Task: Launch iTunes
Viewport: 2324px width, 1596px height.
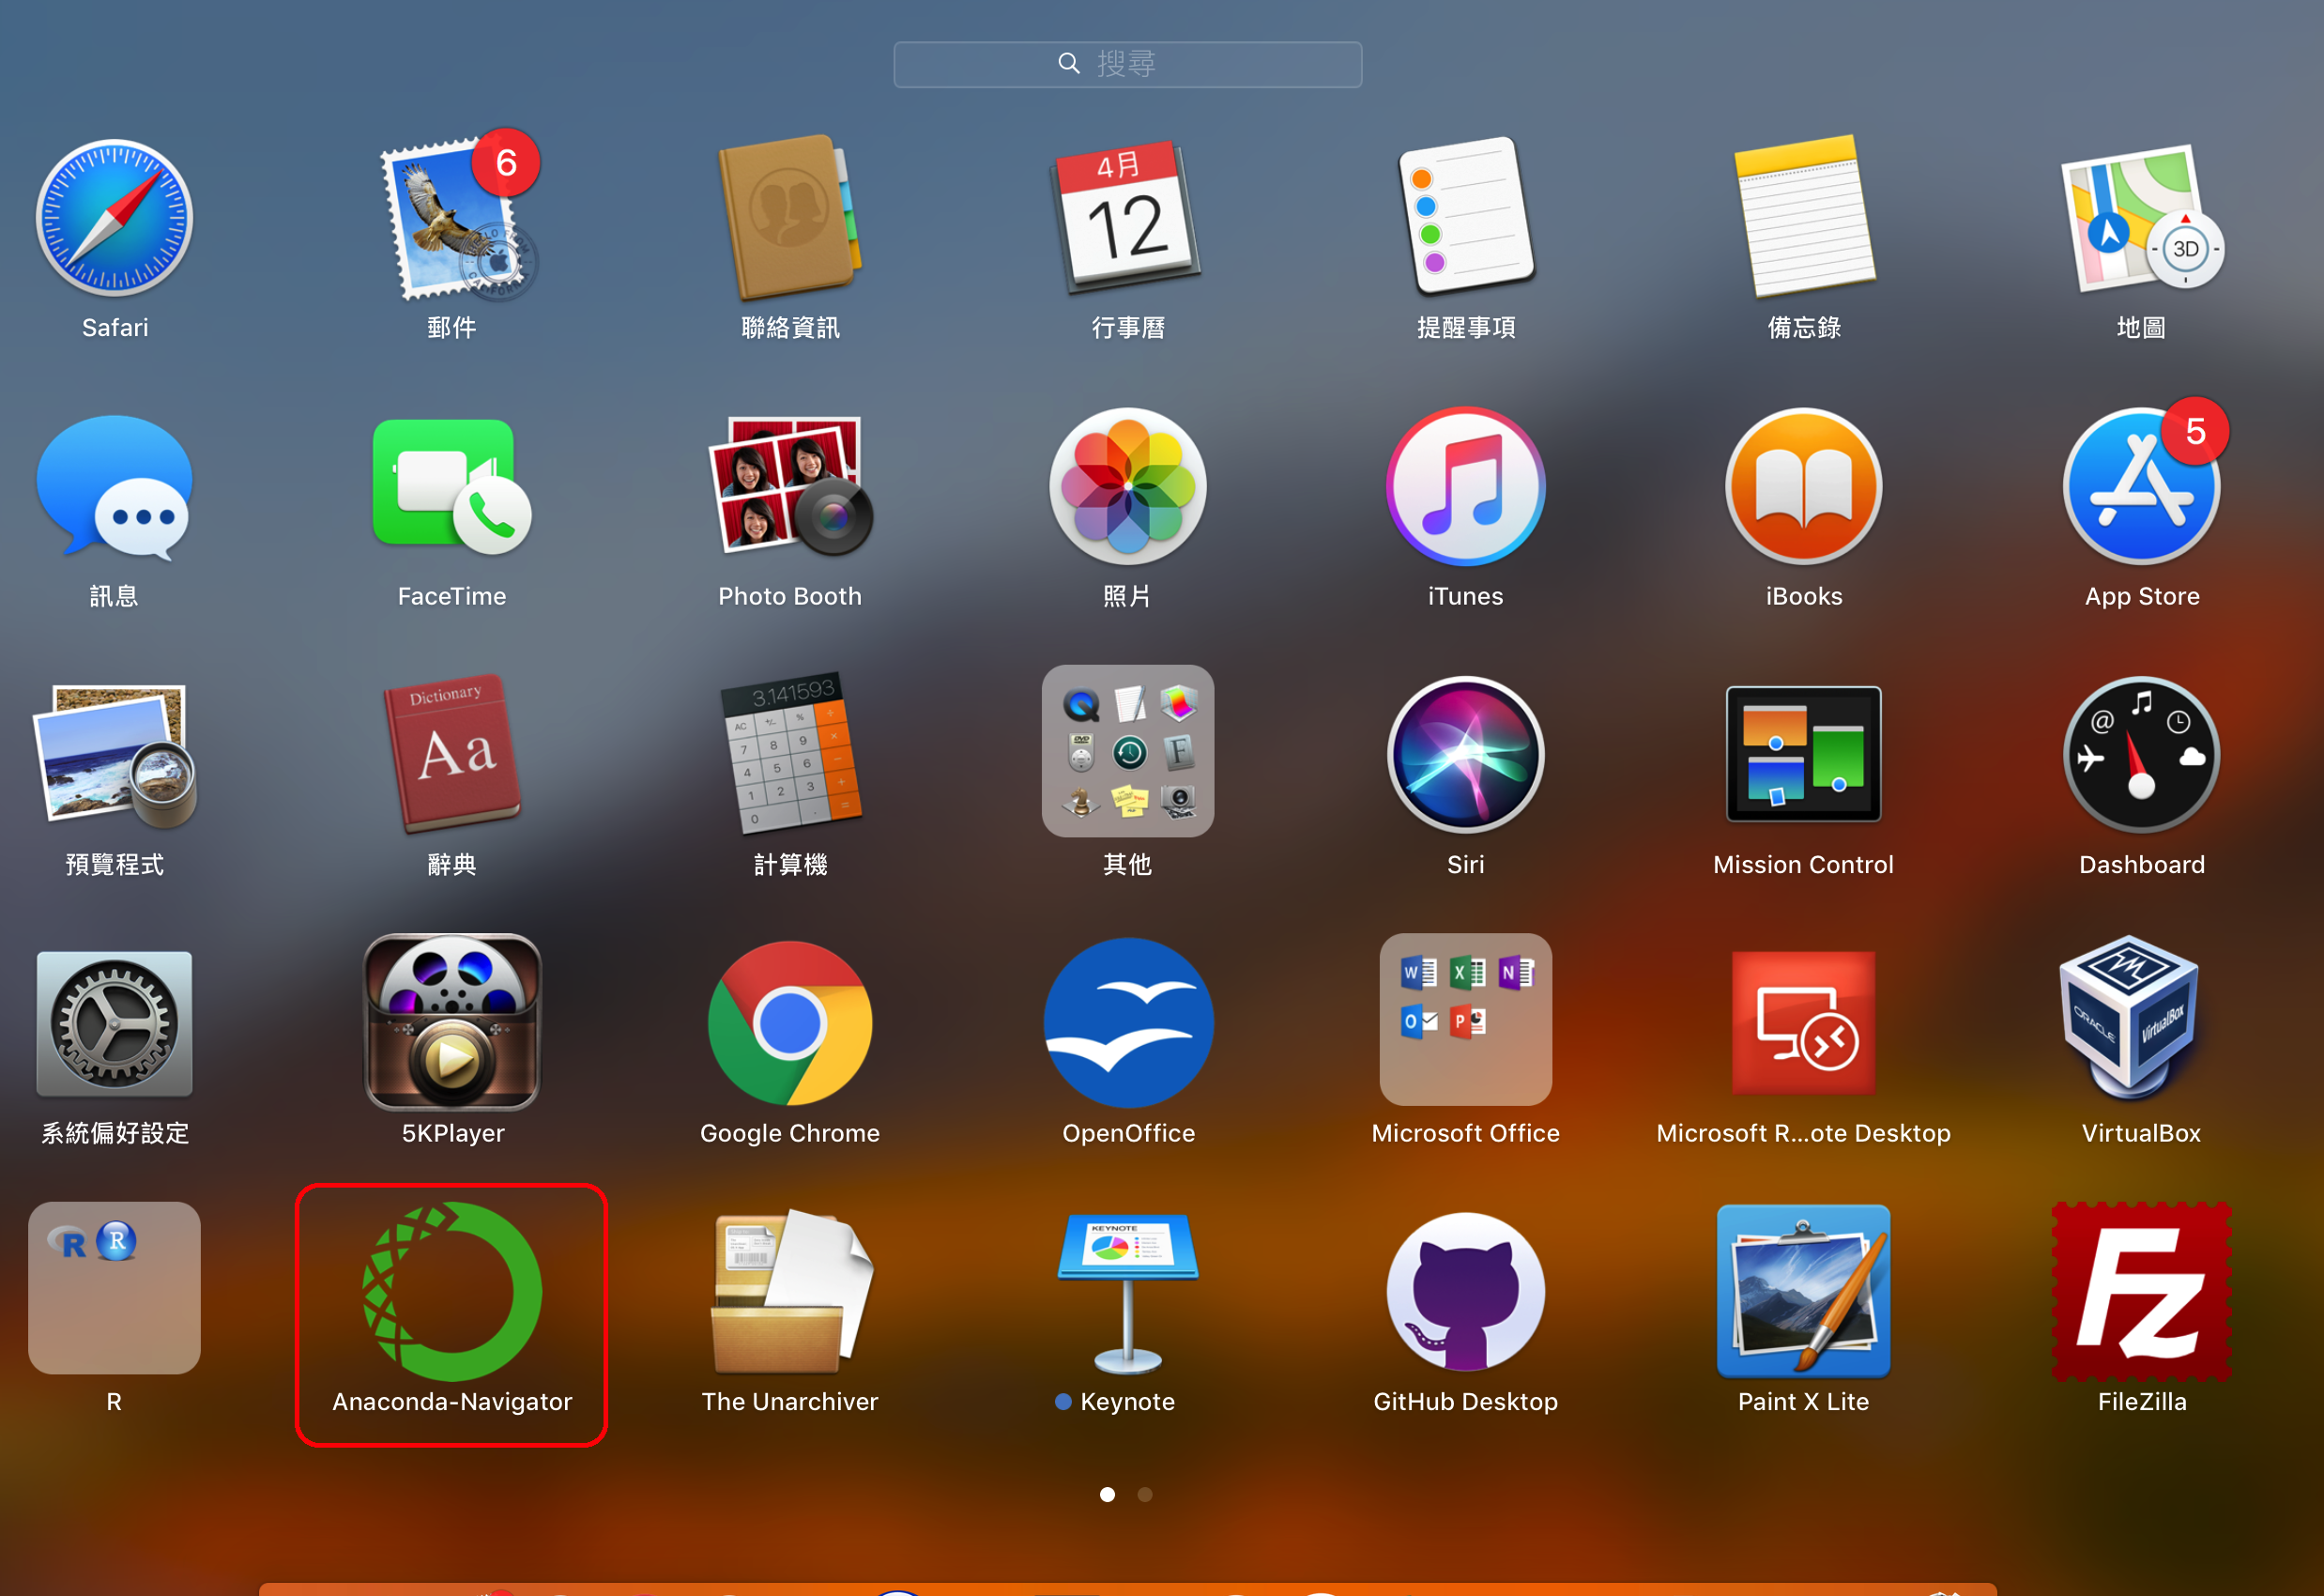Action: [1466, 487]
